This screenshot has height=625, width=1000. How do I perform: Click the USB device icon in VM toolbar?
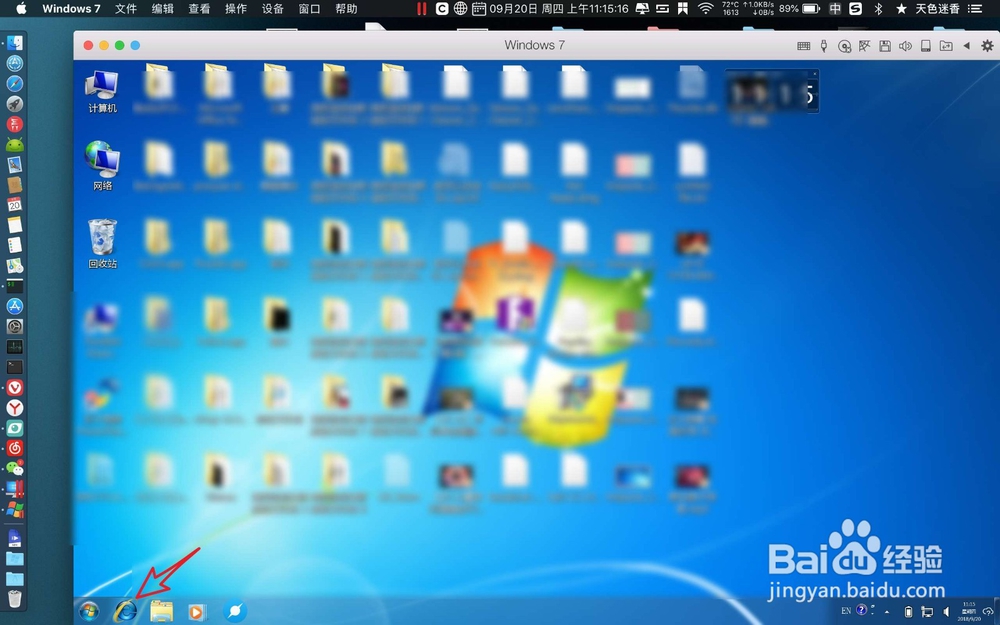click(x=824, y=46)
